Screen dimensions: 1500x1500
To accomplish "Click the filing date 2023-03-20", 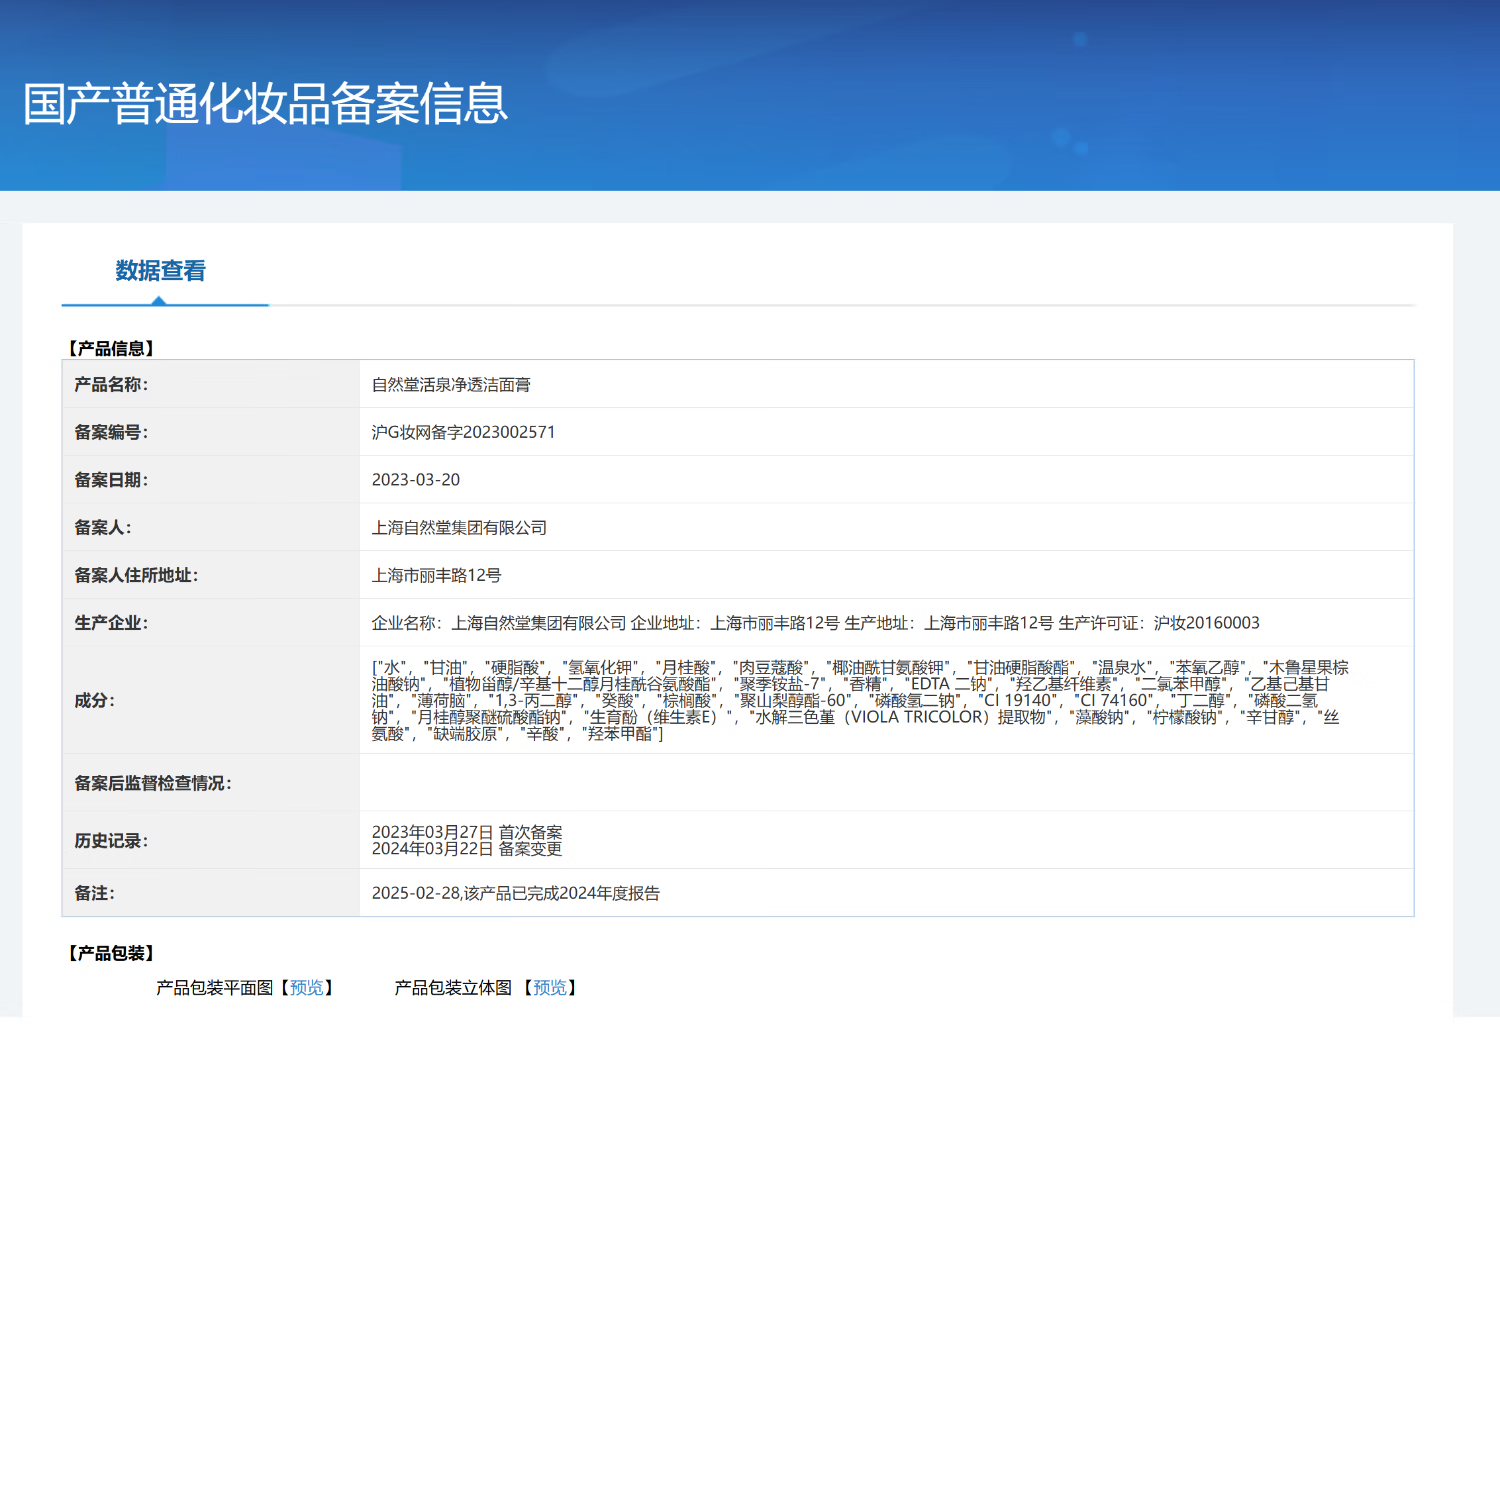I will tap(416, 480).
